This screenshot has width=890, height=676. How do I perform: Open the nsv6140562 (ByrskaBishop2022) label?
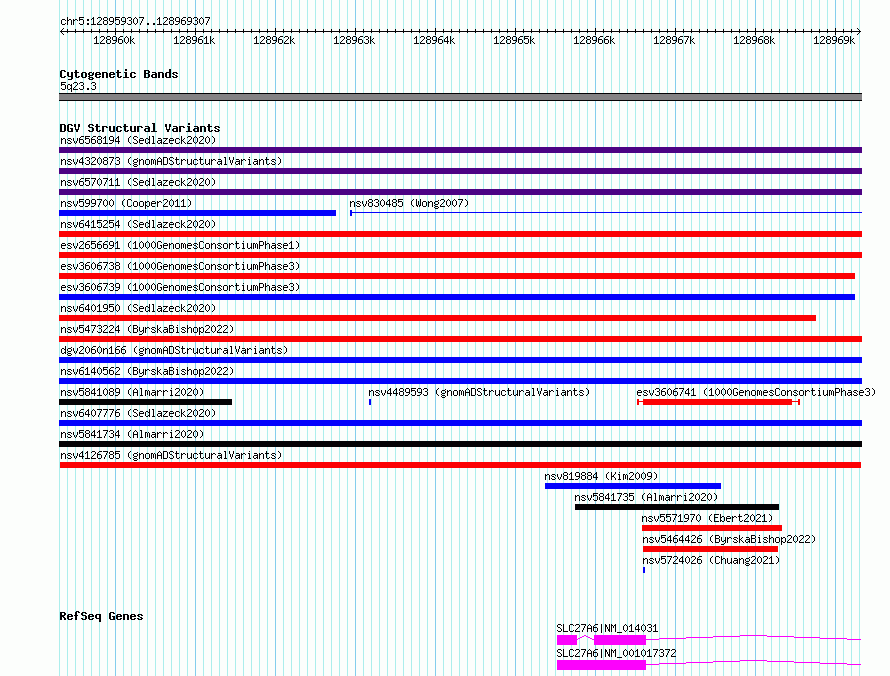tap(147, 371)
